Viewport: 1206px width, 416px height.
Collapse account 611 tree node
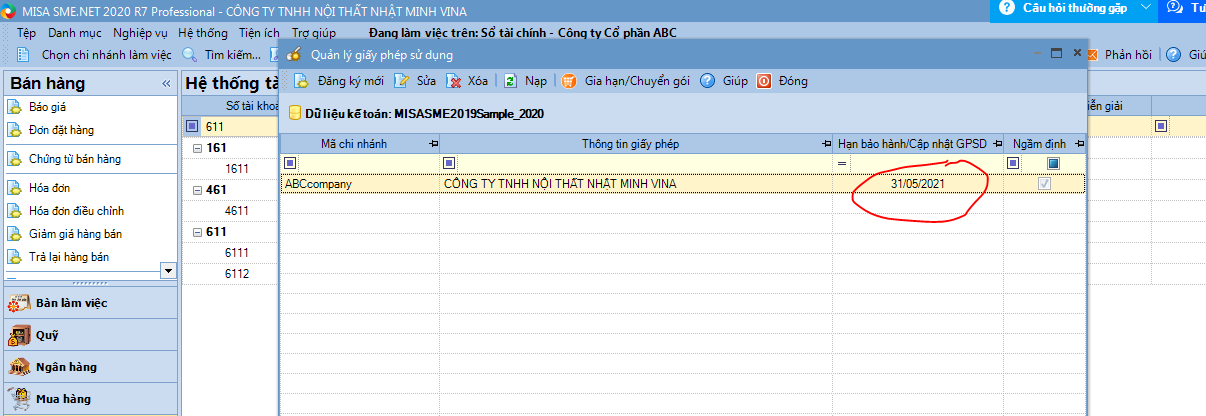tap(197, 231)
